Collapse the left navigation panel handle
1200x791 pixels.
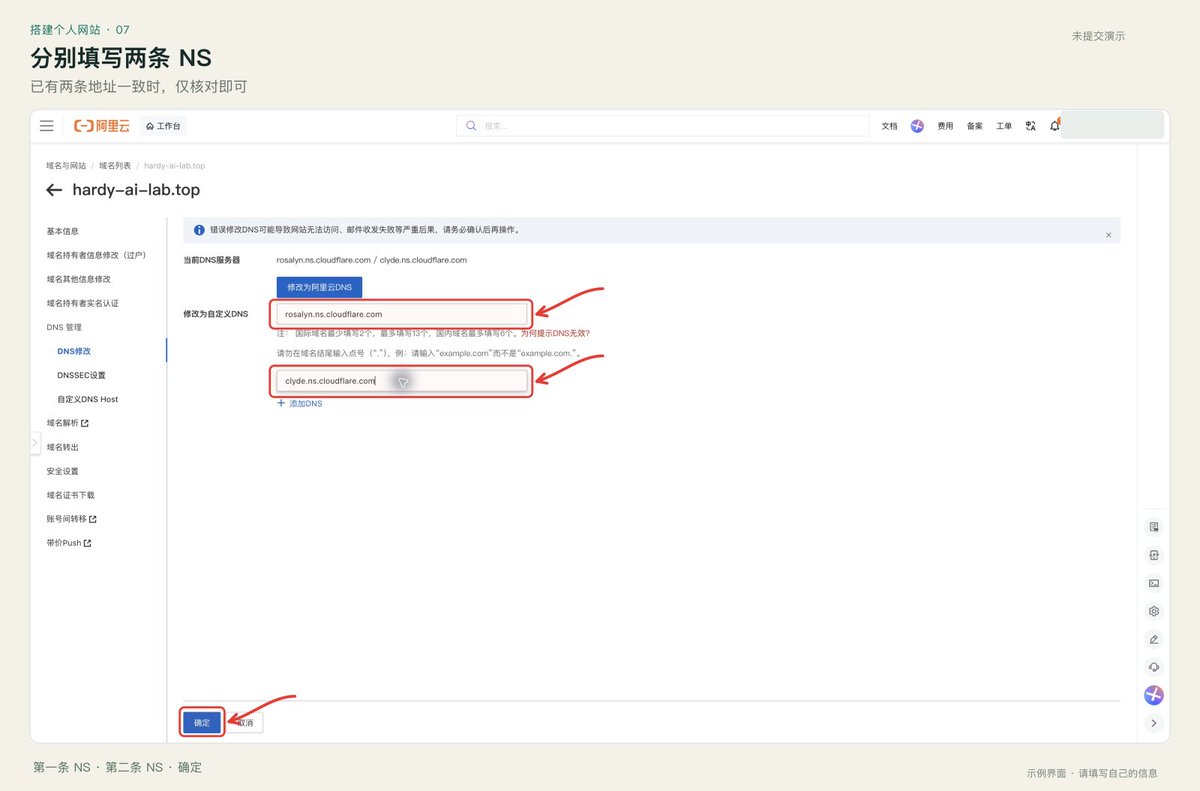(x=36, y=443)
